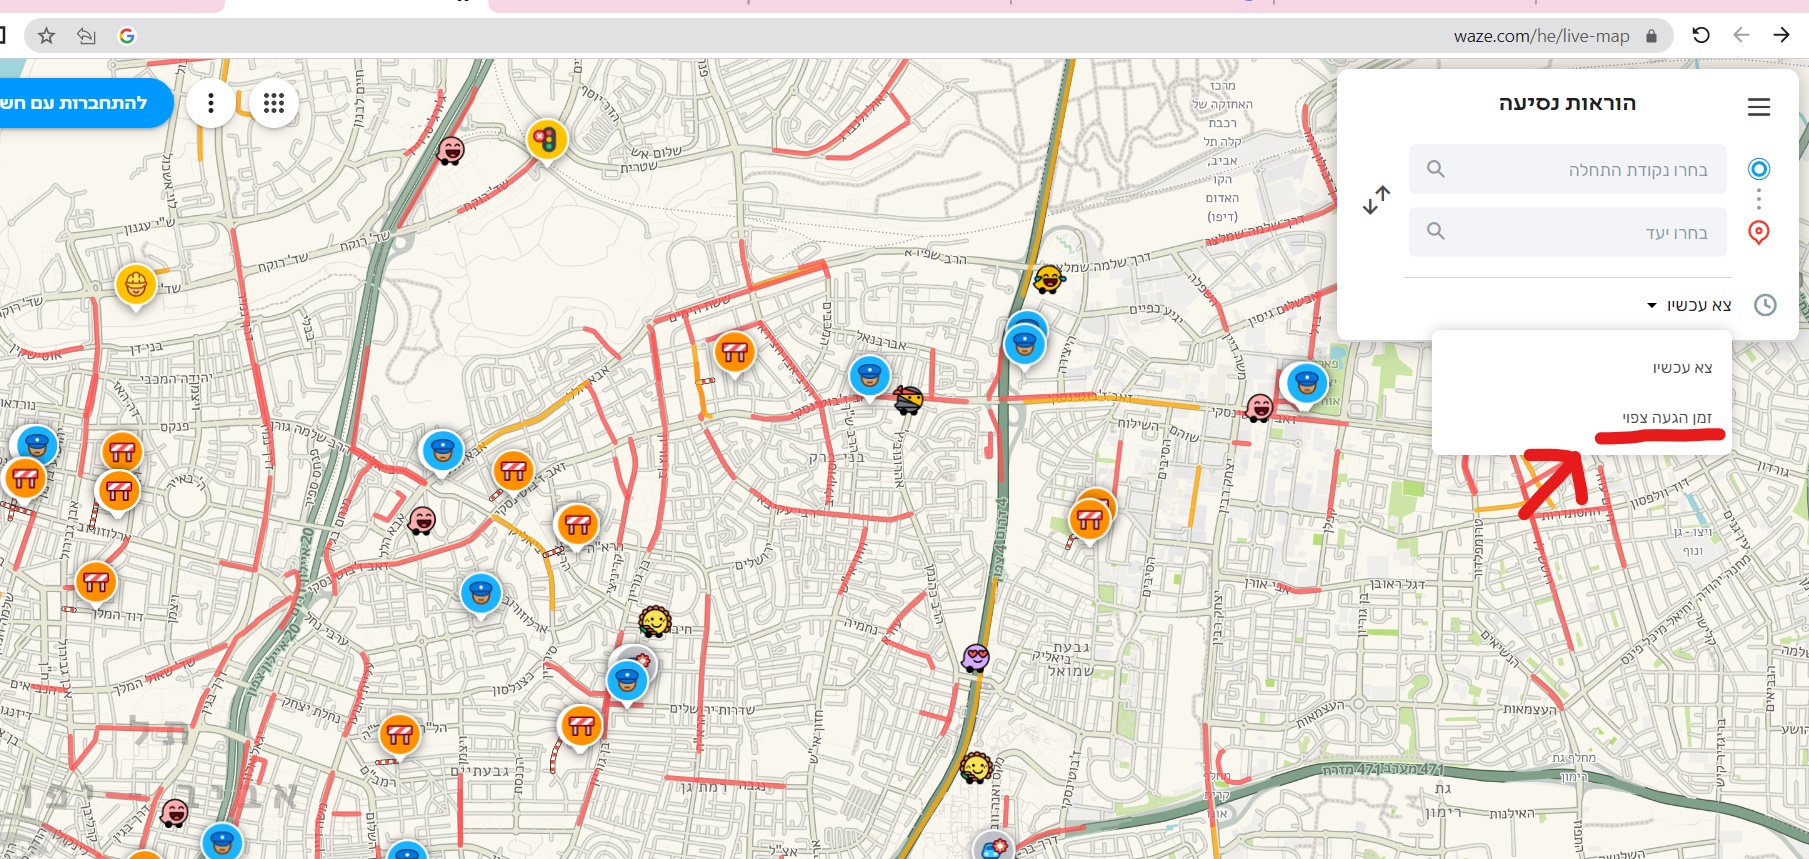Image resolution: width=1809 pixels, height=859 pixels.
Task: Open the צא עכשיו dropdown beside the clock
Action: [1689, 305]
